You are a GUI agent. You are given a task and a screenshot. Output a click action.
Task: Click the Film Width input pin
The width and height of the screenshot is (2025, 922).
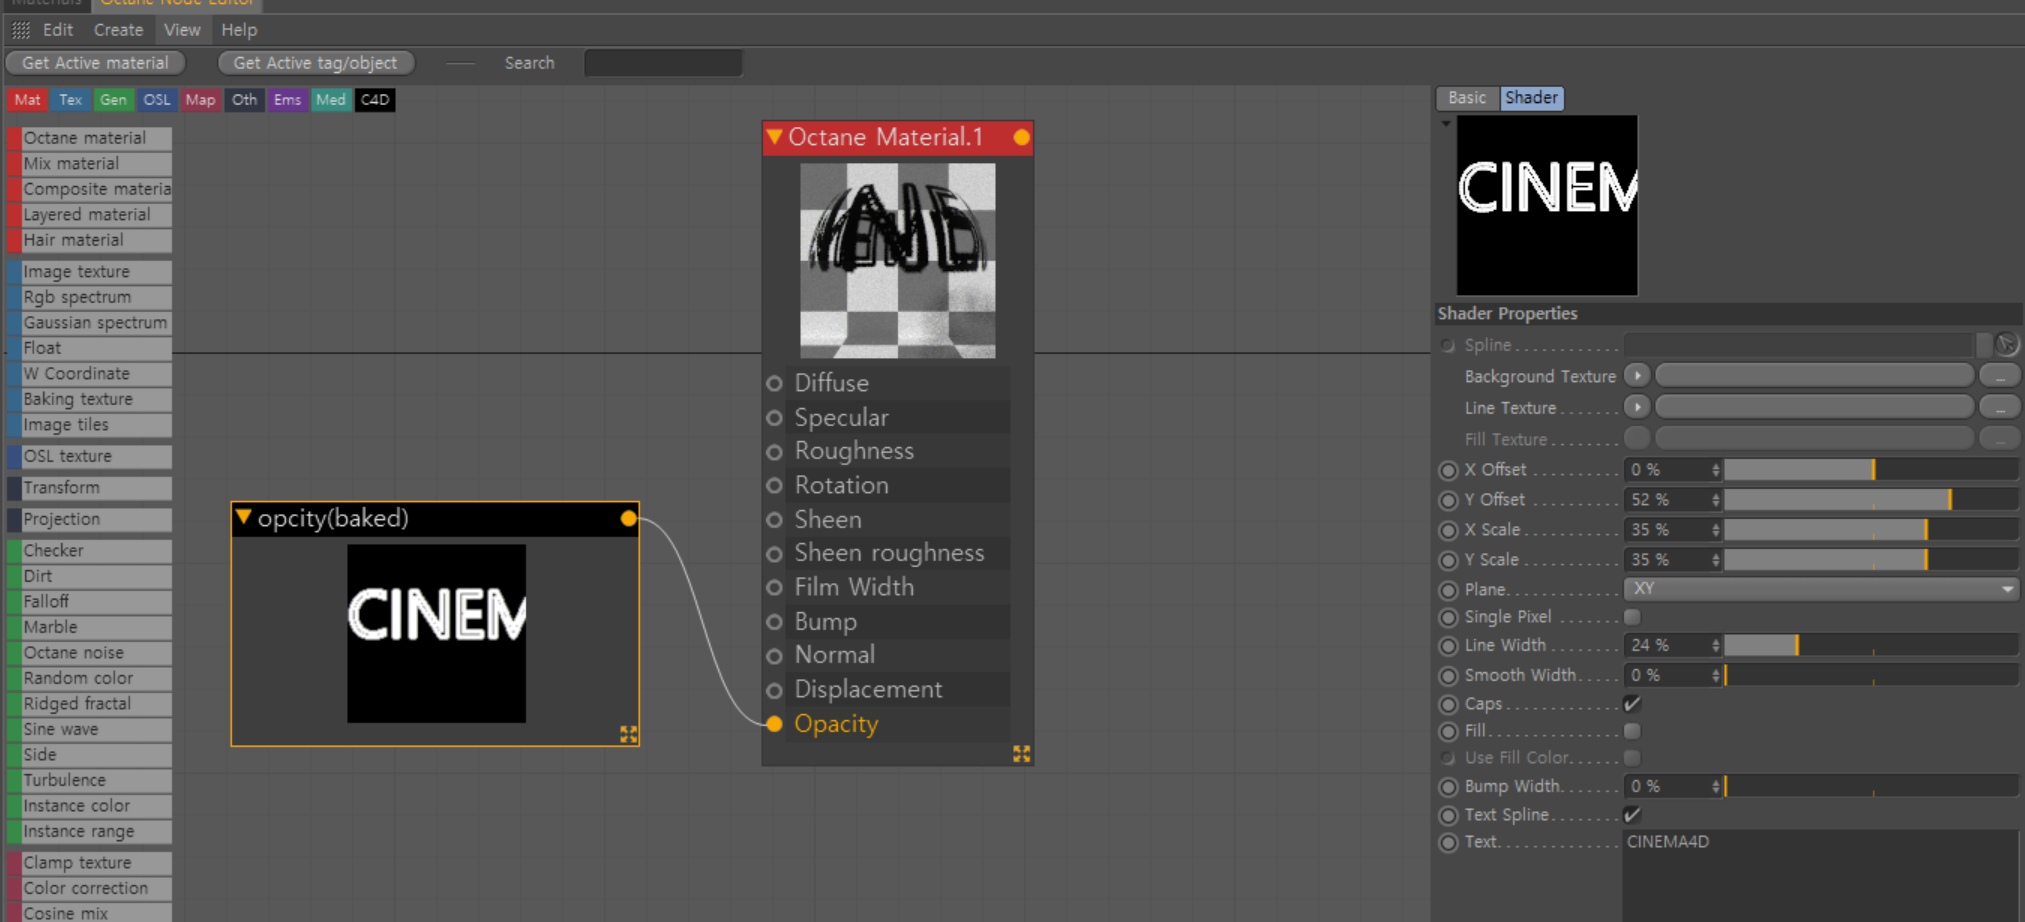click(x=774, y=588)
